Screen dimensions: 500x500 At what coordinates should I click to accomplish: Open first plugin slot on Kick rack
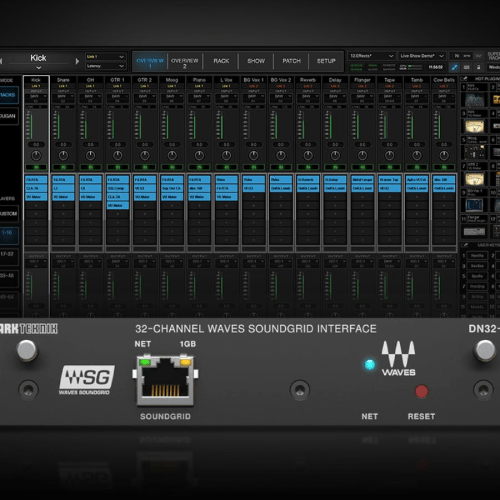(36, 180)
